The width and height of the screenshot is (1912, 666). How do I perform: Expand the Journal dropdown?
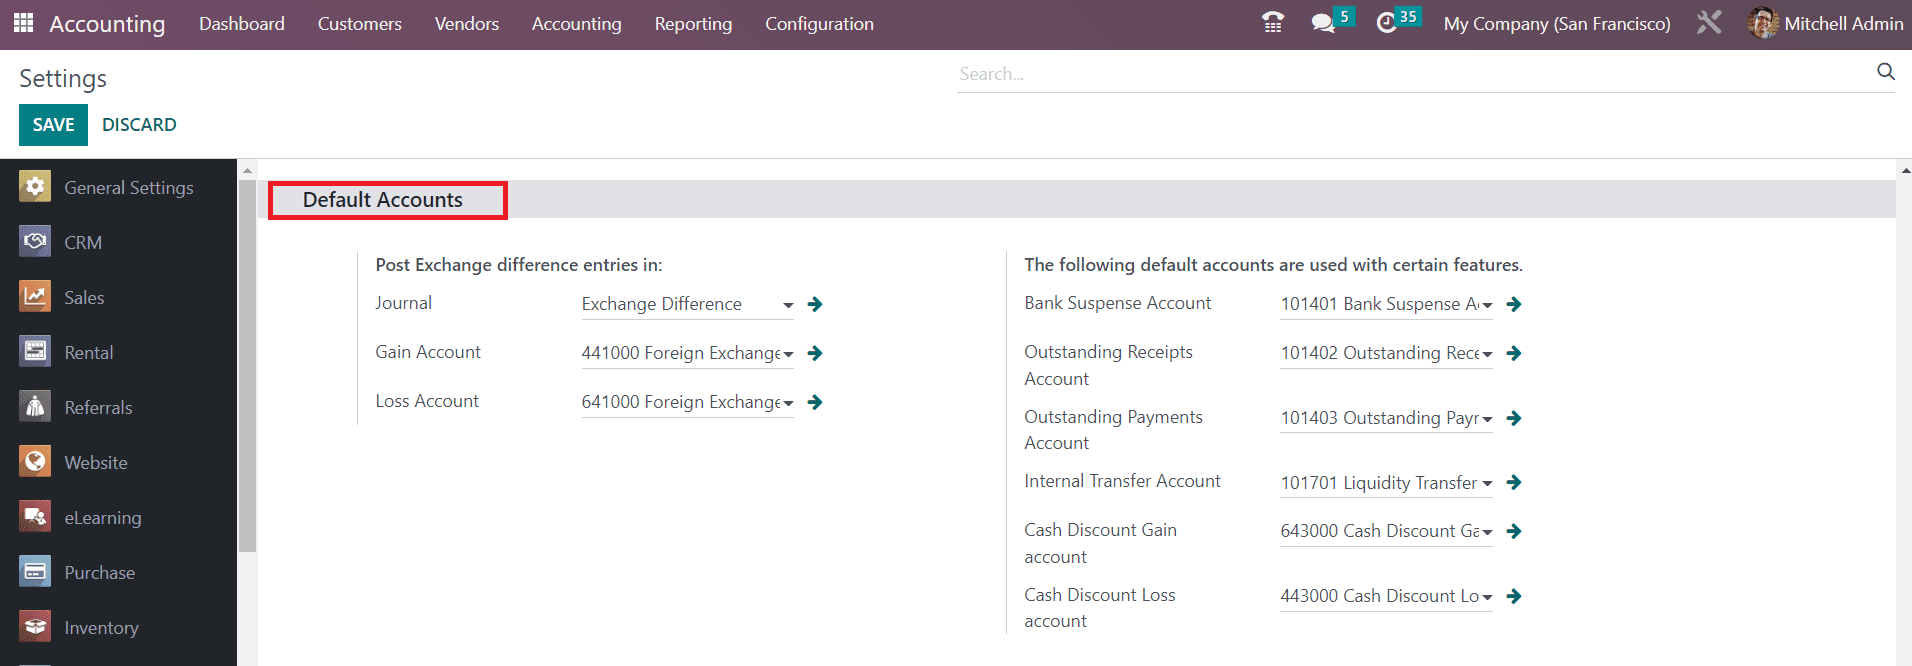coord(788,305)
